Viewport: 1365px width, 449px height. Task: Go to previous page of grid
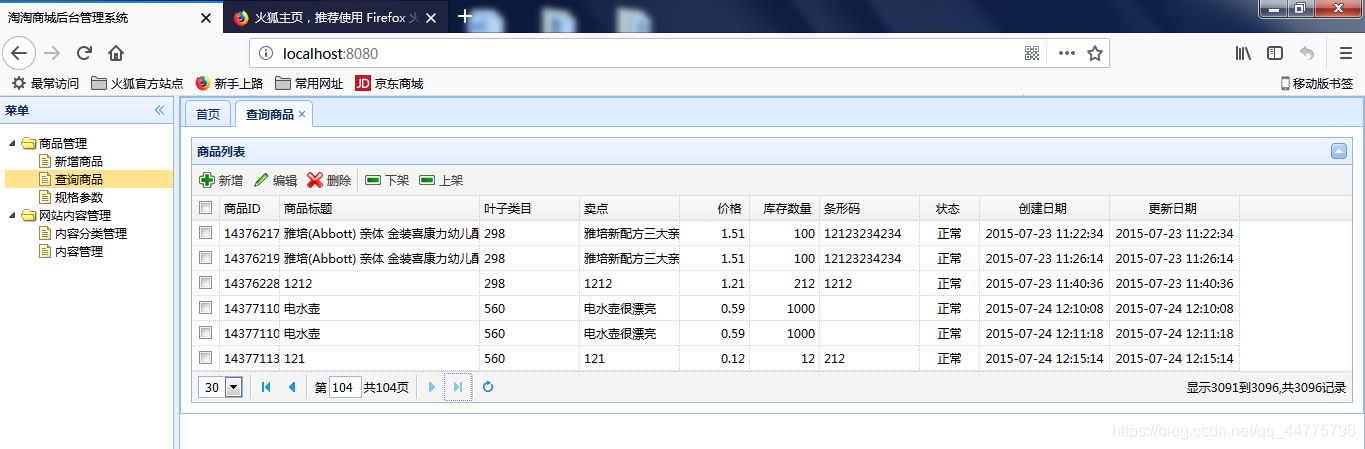pos(292,387)
